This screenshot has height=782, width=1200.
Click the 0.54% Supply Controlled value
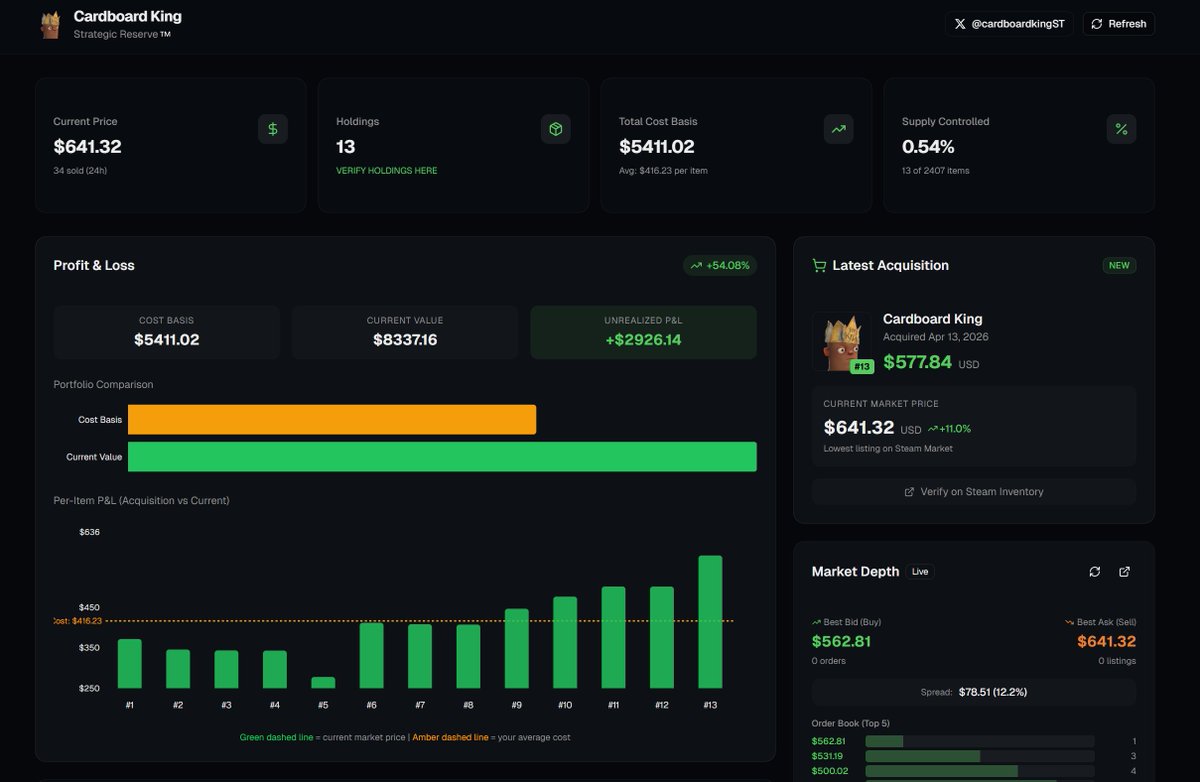click(928, 147)
